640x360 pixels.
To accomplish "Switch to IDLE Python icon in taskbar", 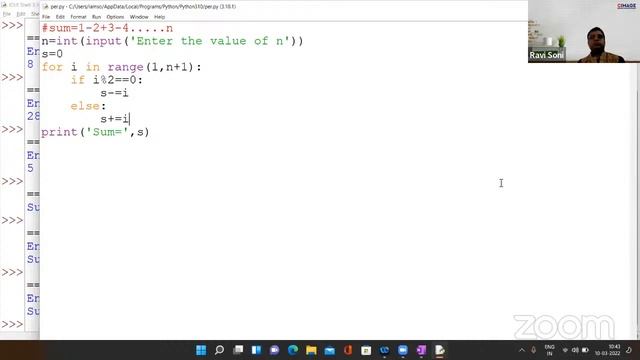I will click(x=440, y=350).
